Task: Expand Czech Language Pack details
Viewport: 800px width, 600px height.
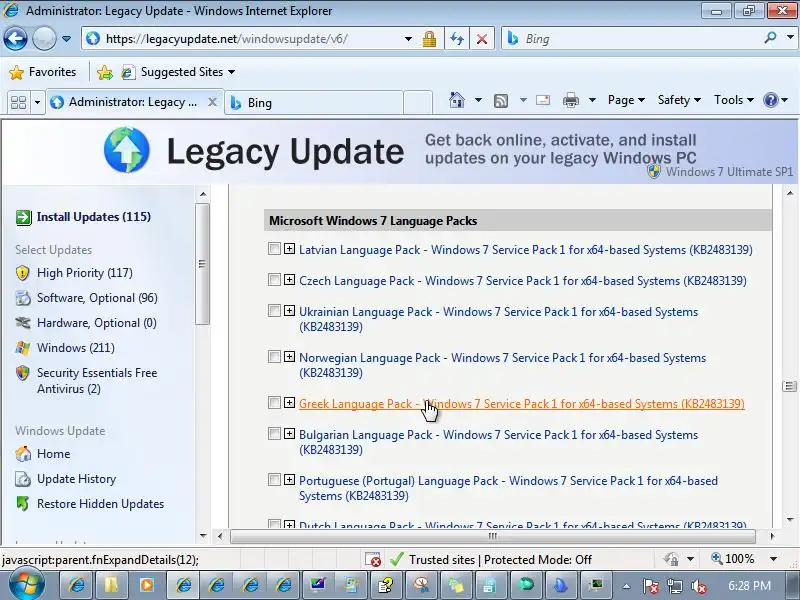Action: (x=289, y=280)
